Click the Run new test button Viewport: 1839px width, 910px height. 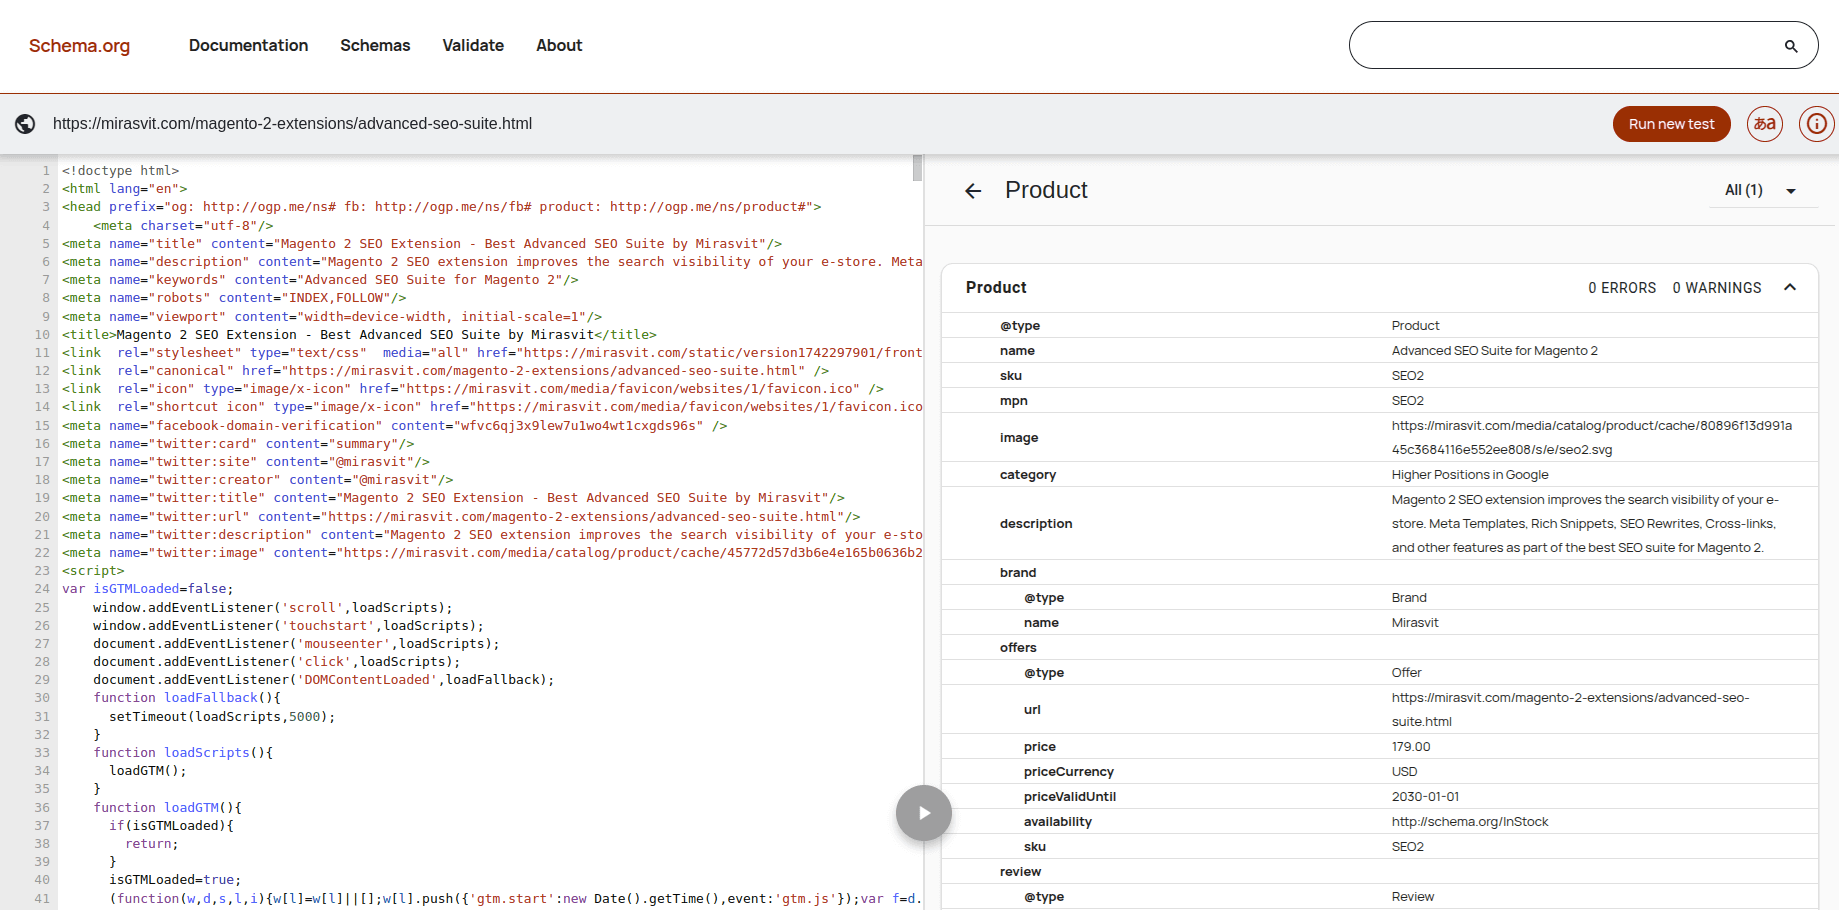coord(1671,123)
